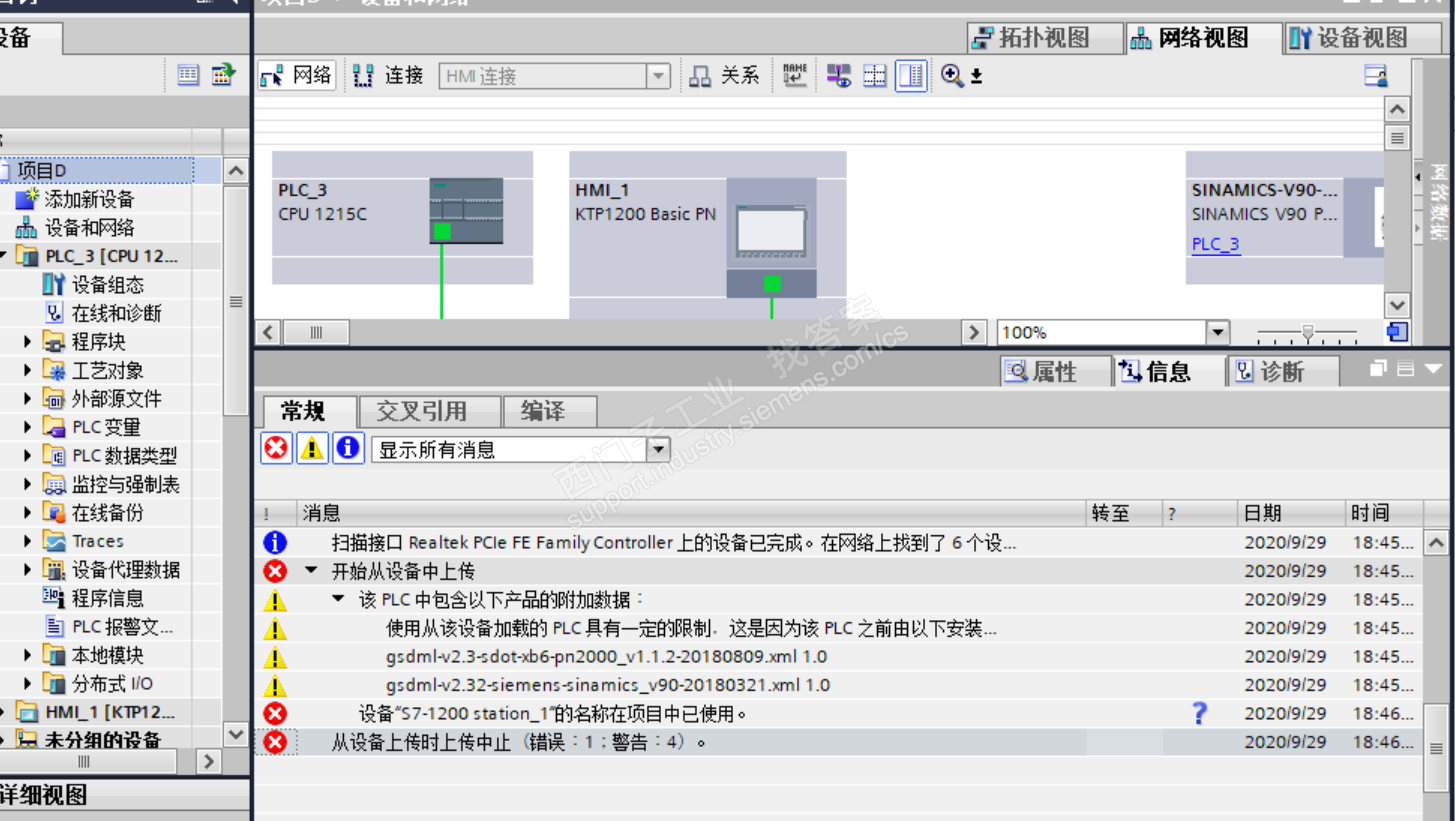Collapse the 开始从设备中上传 message group
This screenshot has height=821, width=1455.
[311, 571]
